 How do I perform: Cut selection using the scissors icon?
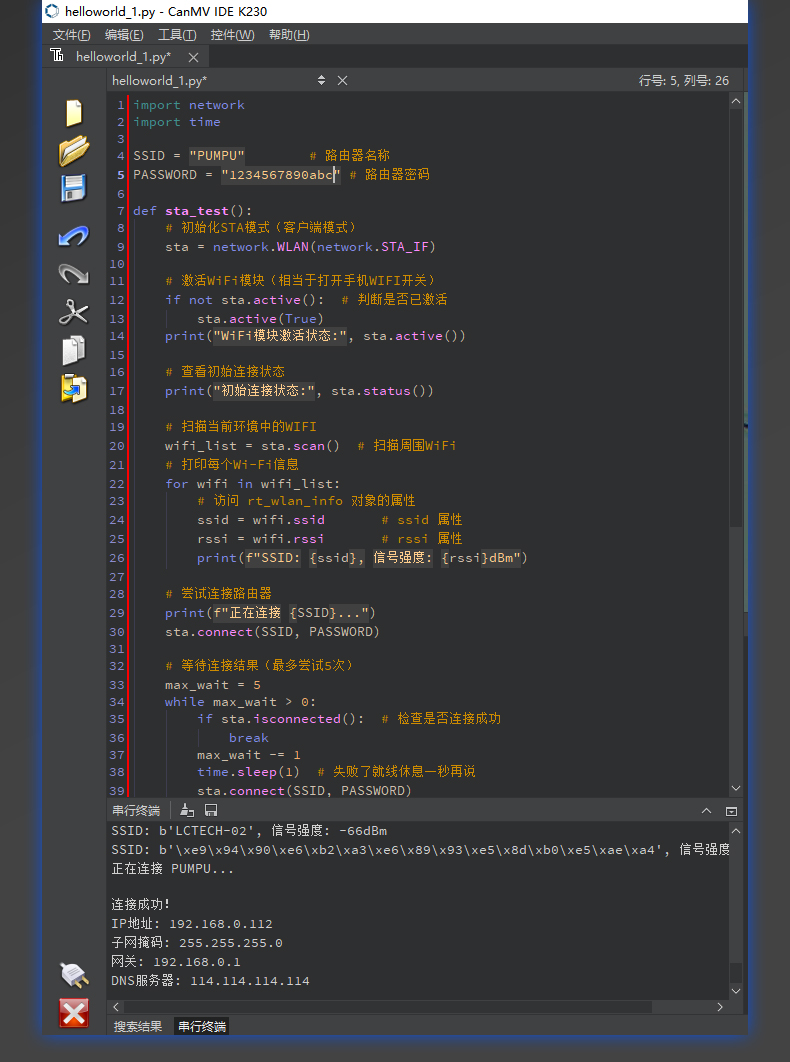tap(74, 312)
